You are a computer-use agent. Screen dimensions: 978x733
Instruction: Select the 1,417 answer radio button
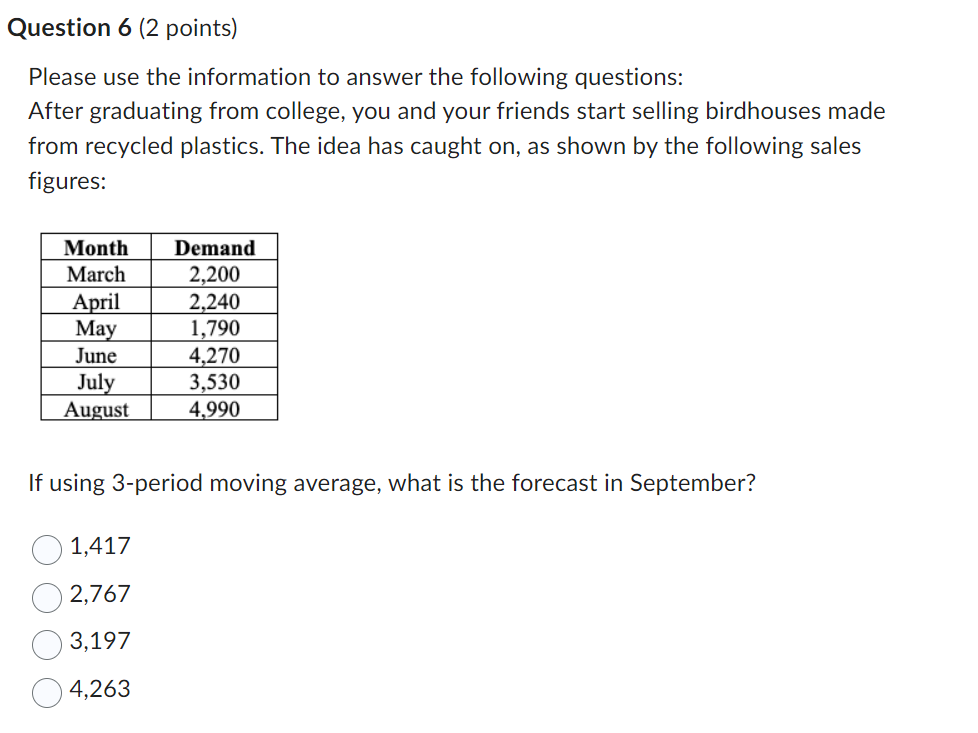tap(46, 547)
